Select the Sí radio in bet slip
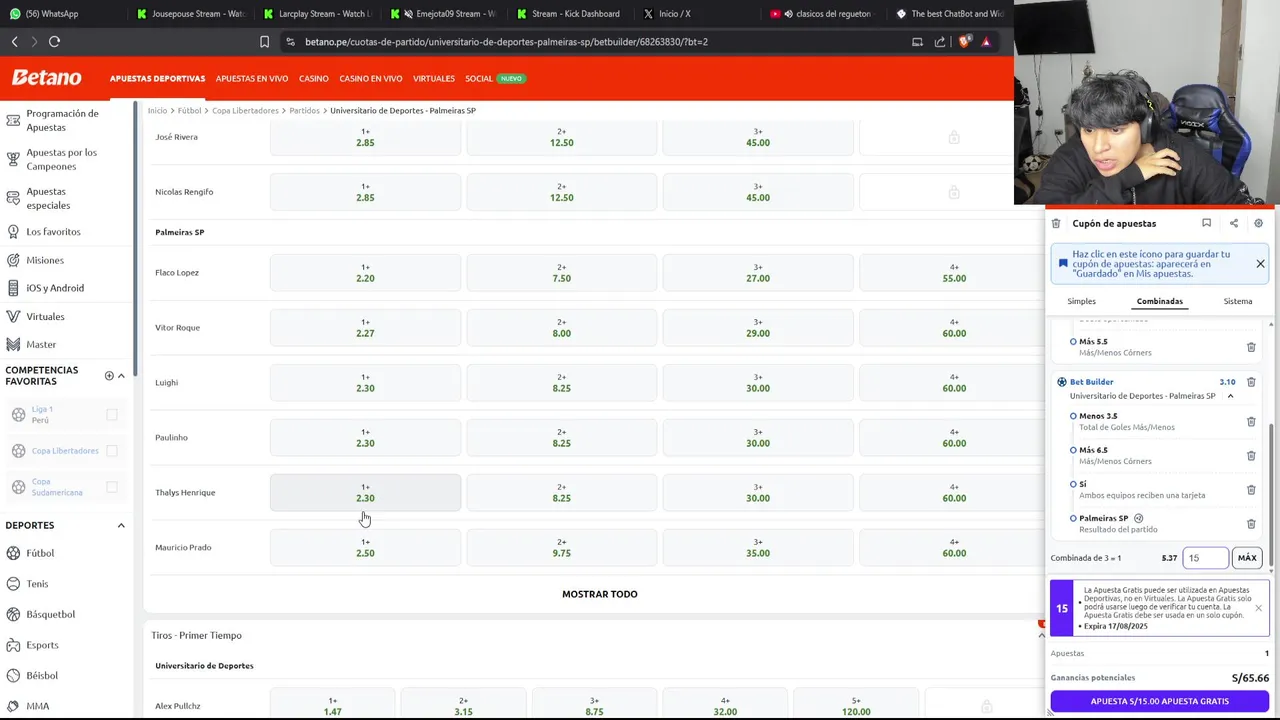Screen dimensions: 1280x720 click(1073, 484)
